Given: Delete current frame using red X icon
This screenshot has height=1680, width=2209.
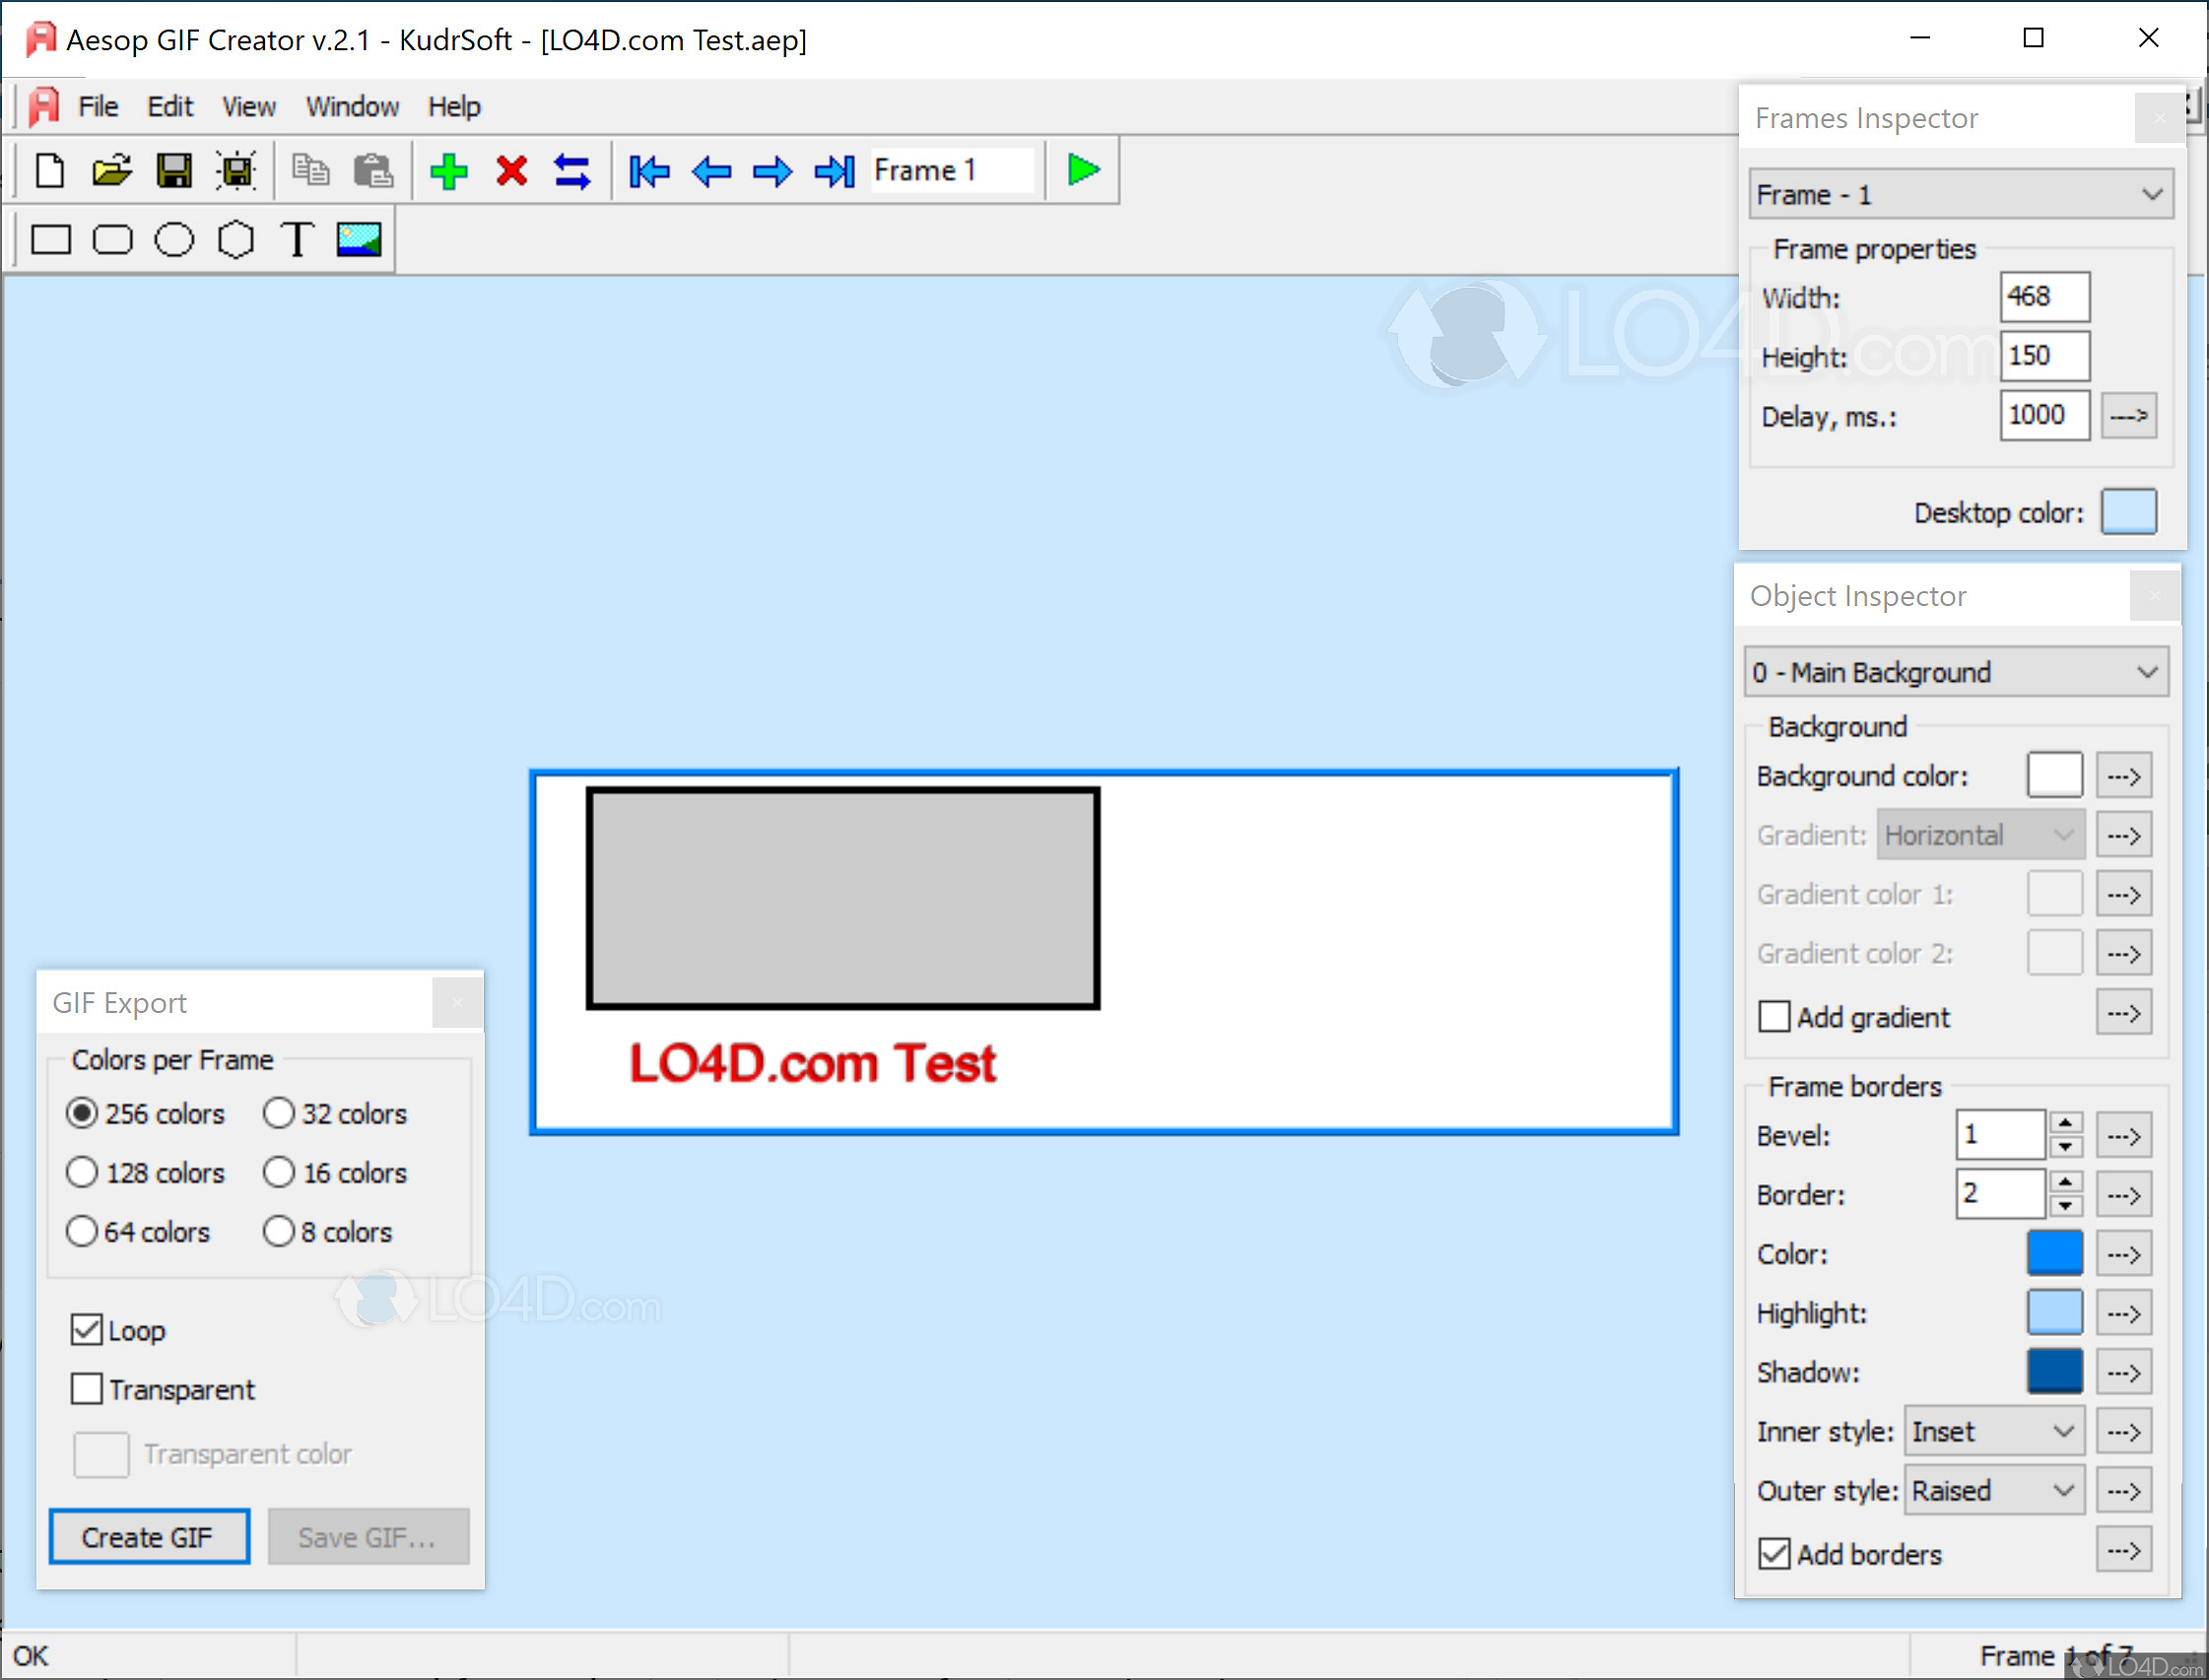Looking at the screenshot, I should click(x=510, y=170).
